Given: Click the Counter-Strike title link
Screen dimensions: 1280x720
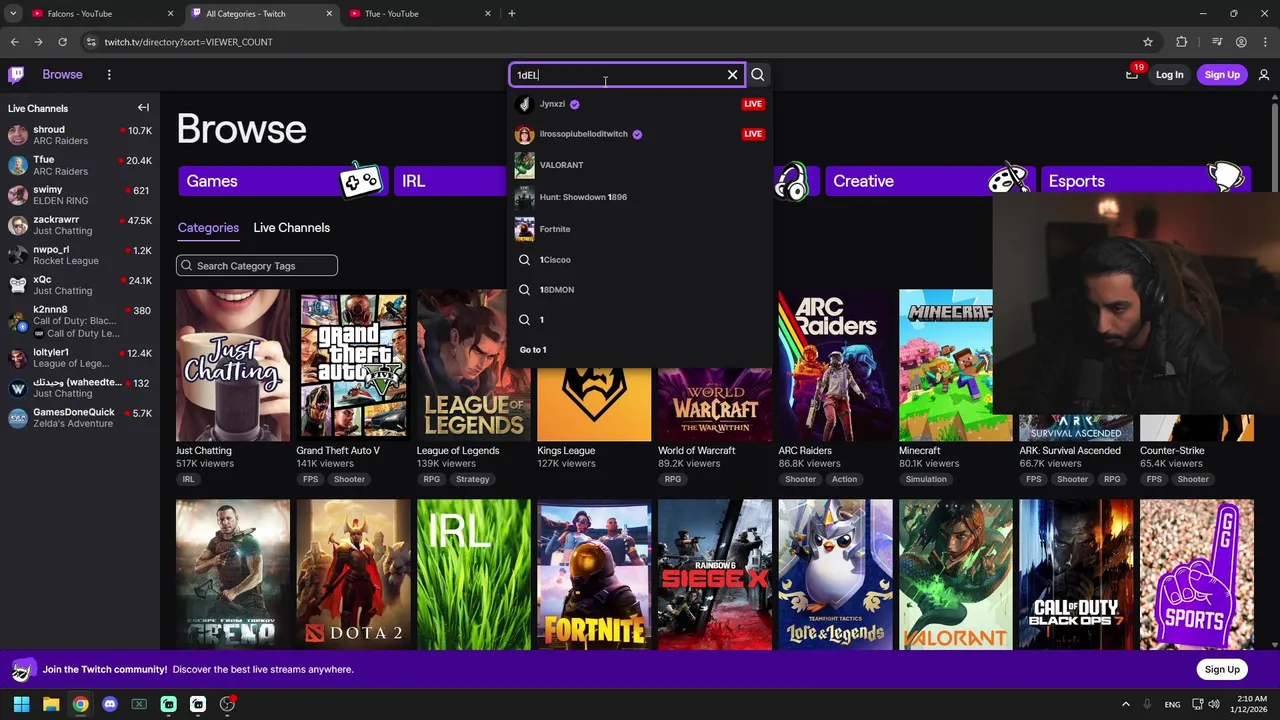Looking at the screenshot, I should (x=1172, y=451).
